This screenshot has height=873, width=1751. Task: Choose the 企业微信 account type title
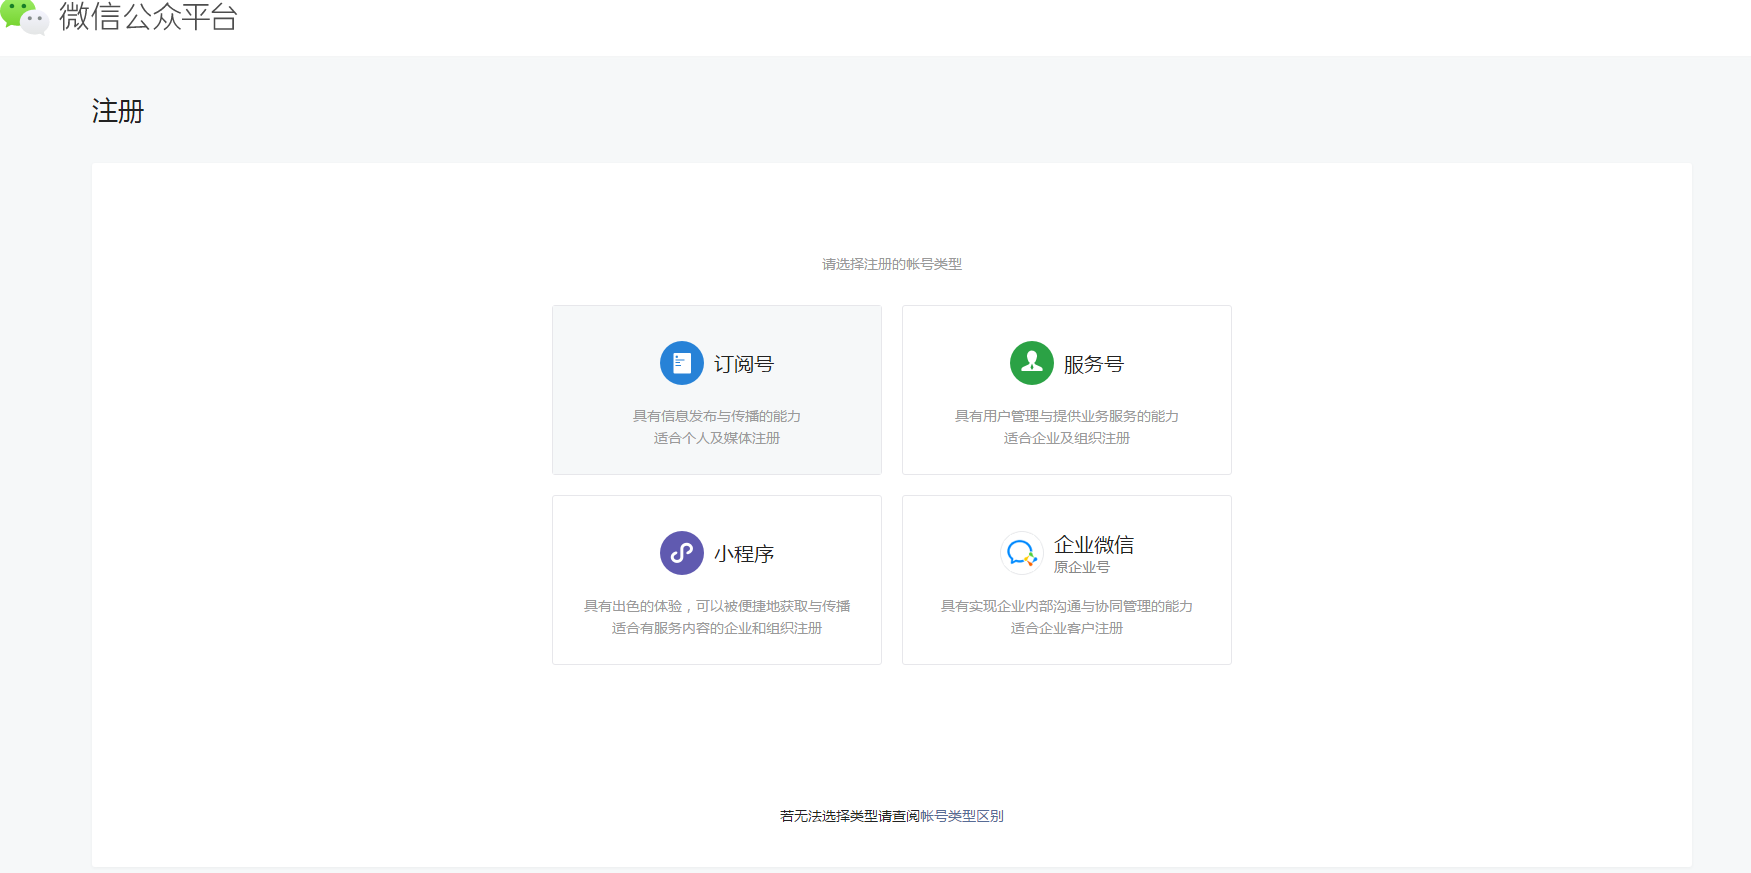(x=1094, y=545)
